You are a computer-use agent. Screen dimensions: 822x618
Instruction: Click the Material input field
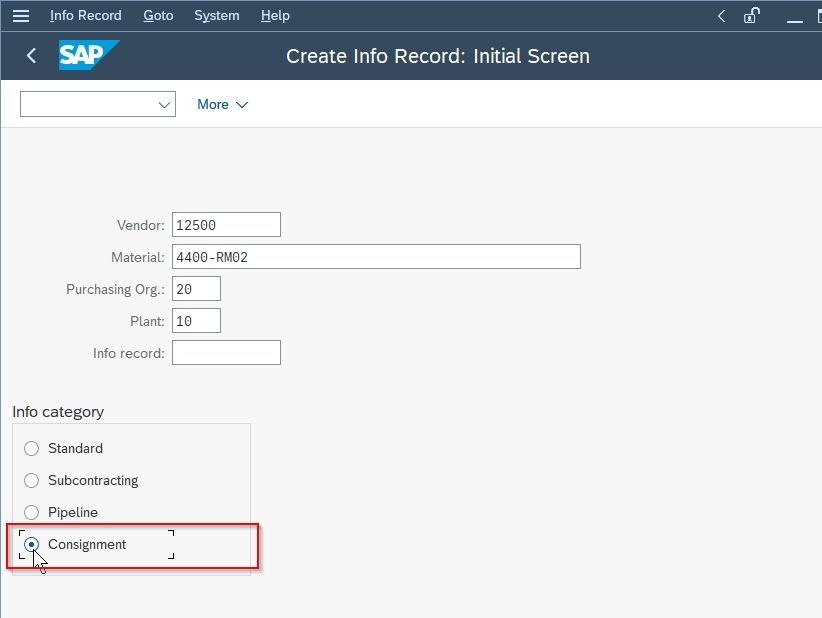click(x=376, y=256)
